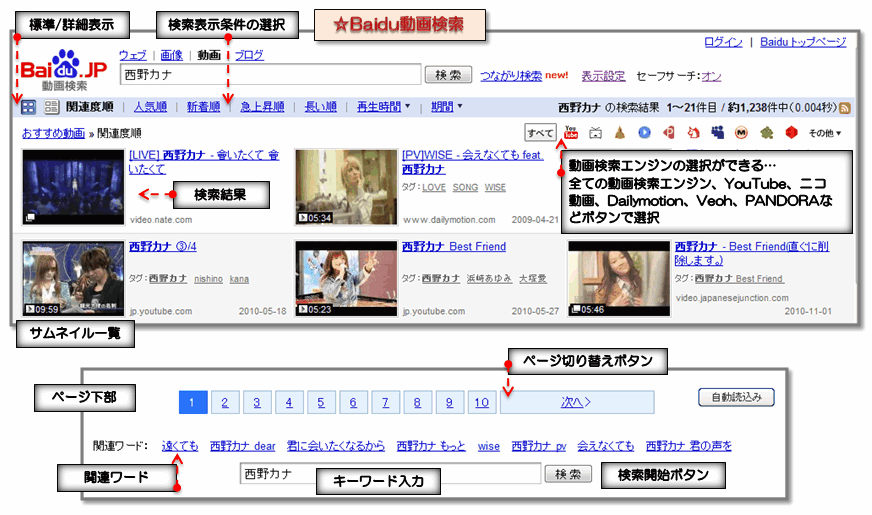This screenshot has width=872, height=515.
Task: Filter results by red Pandora P icon
Action: click(669, 132)
